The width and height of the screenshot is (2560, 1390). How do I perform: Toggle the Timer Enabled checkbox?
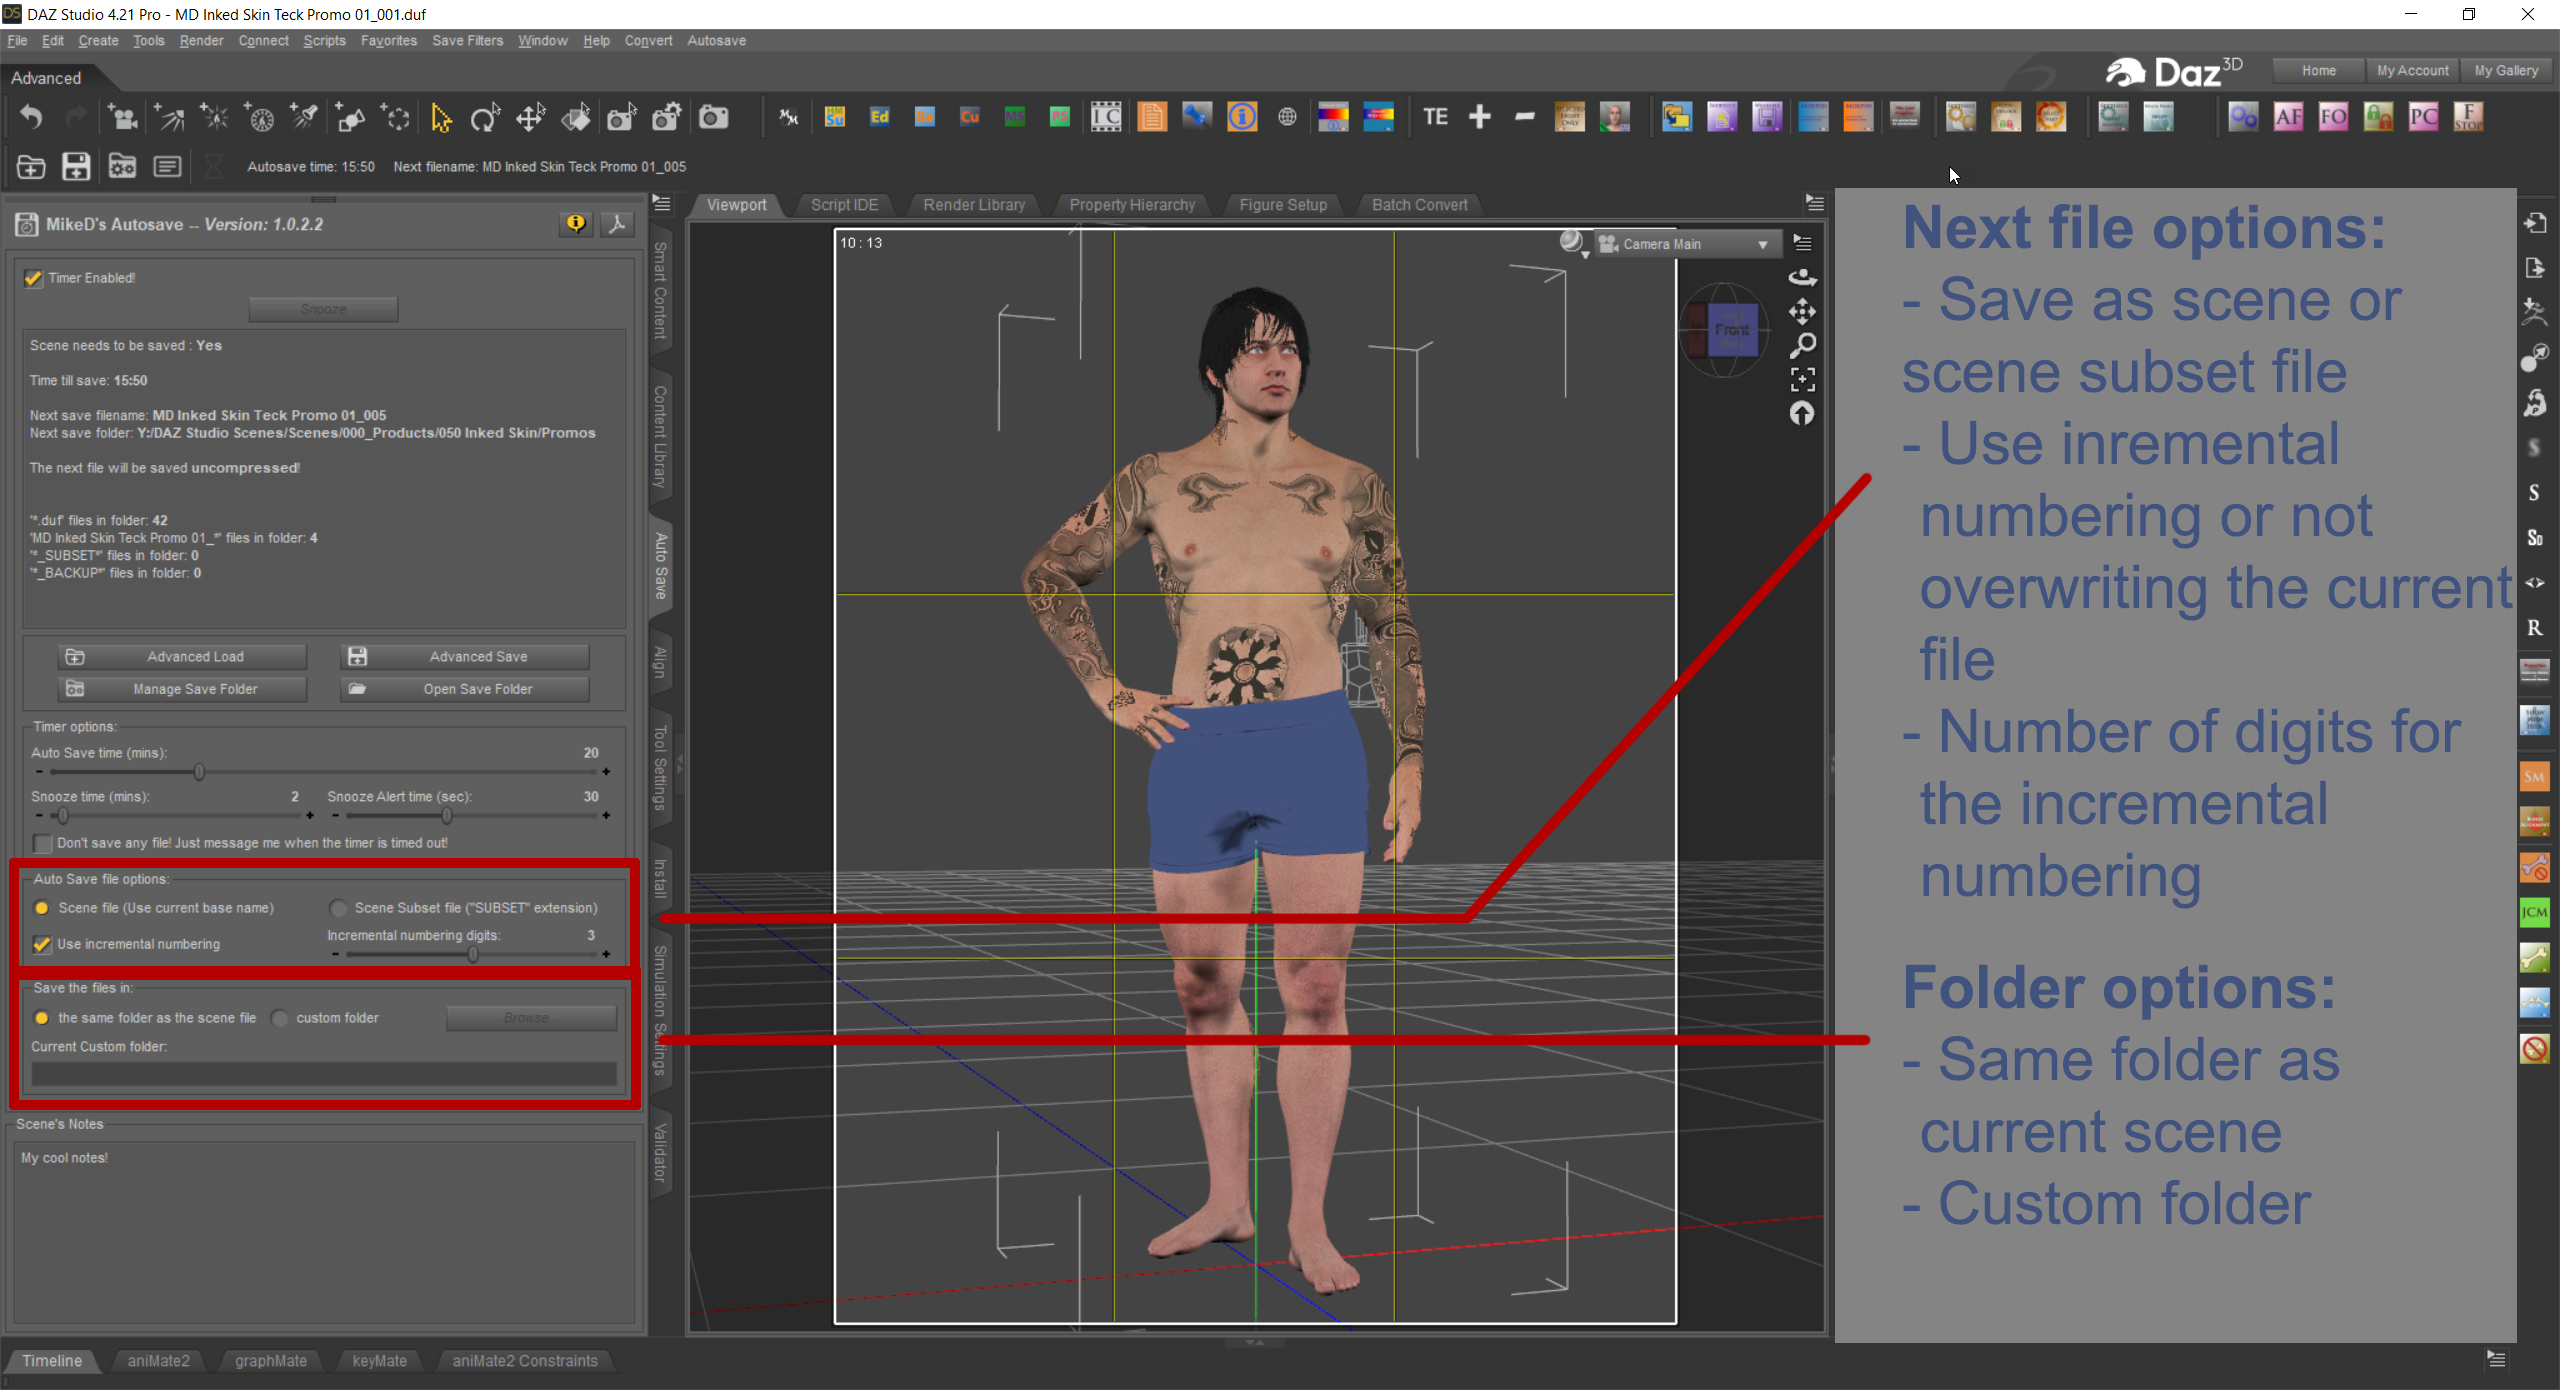(x=33, y=278)
